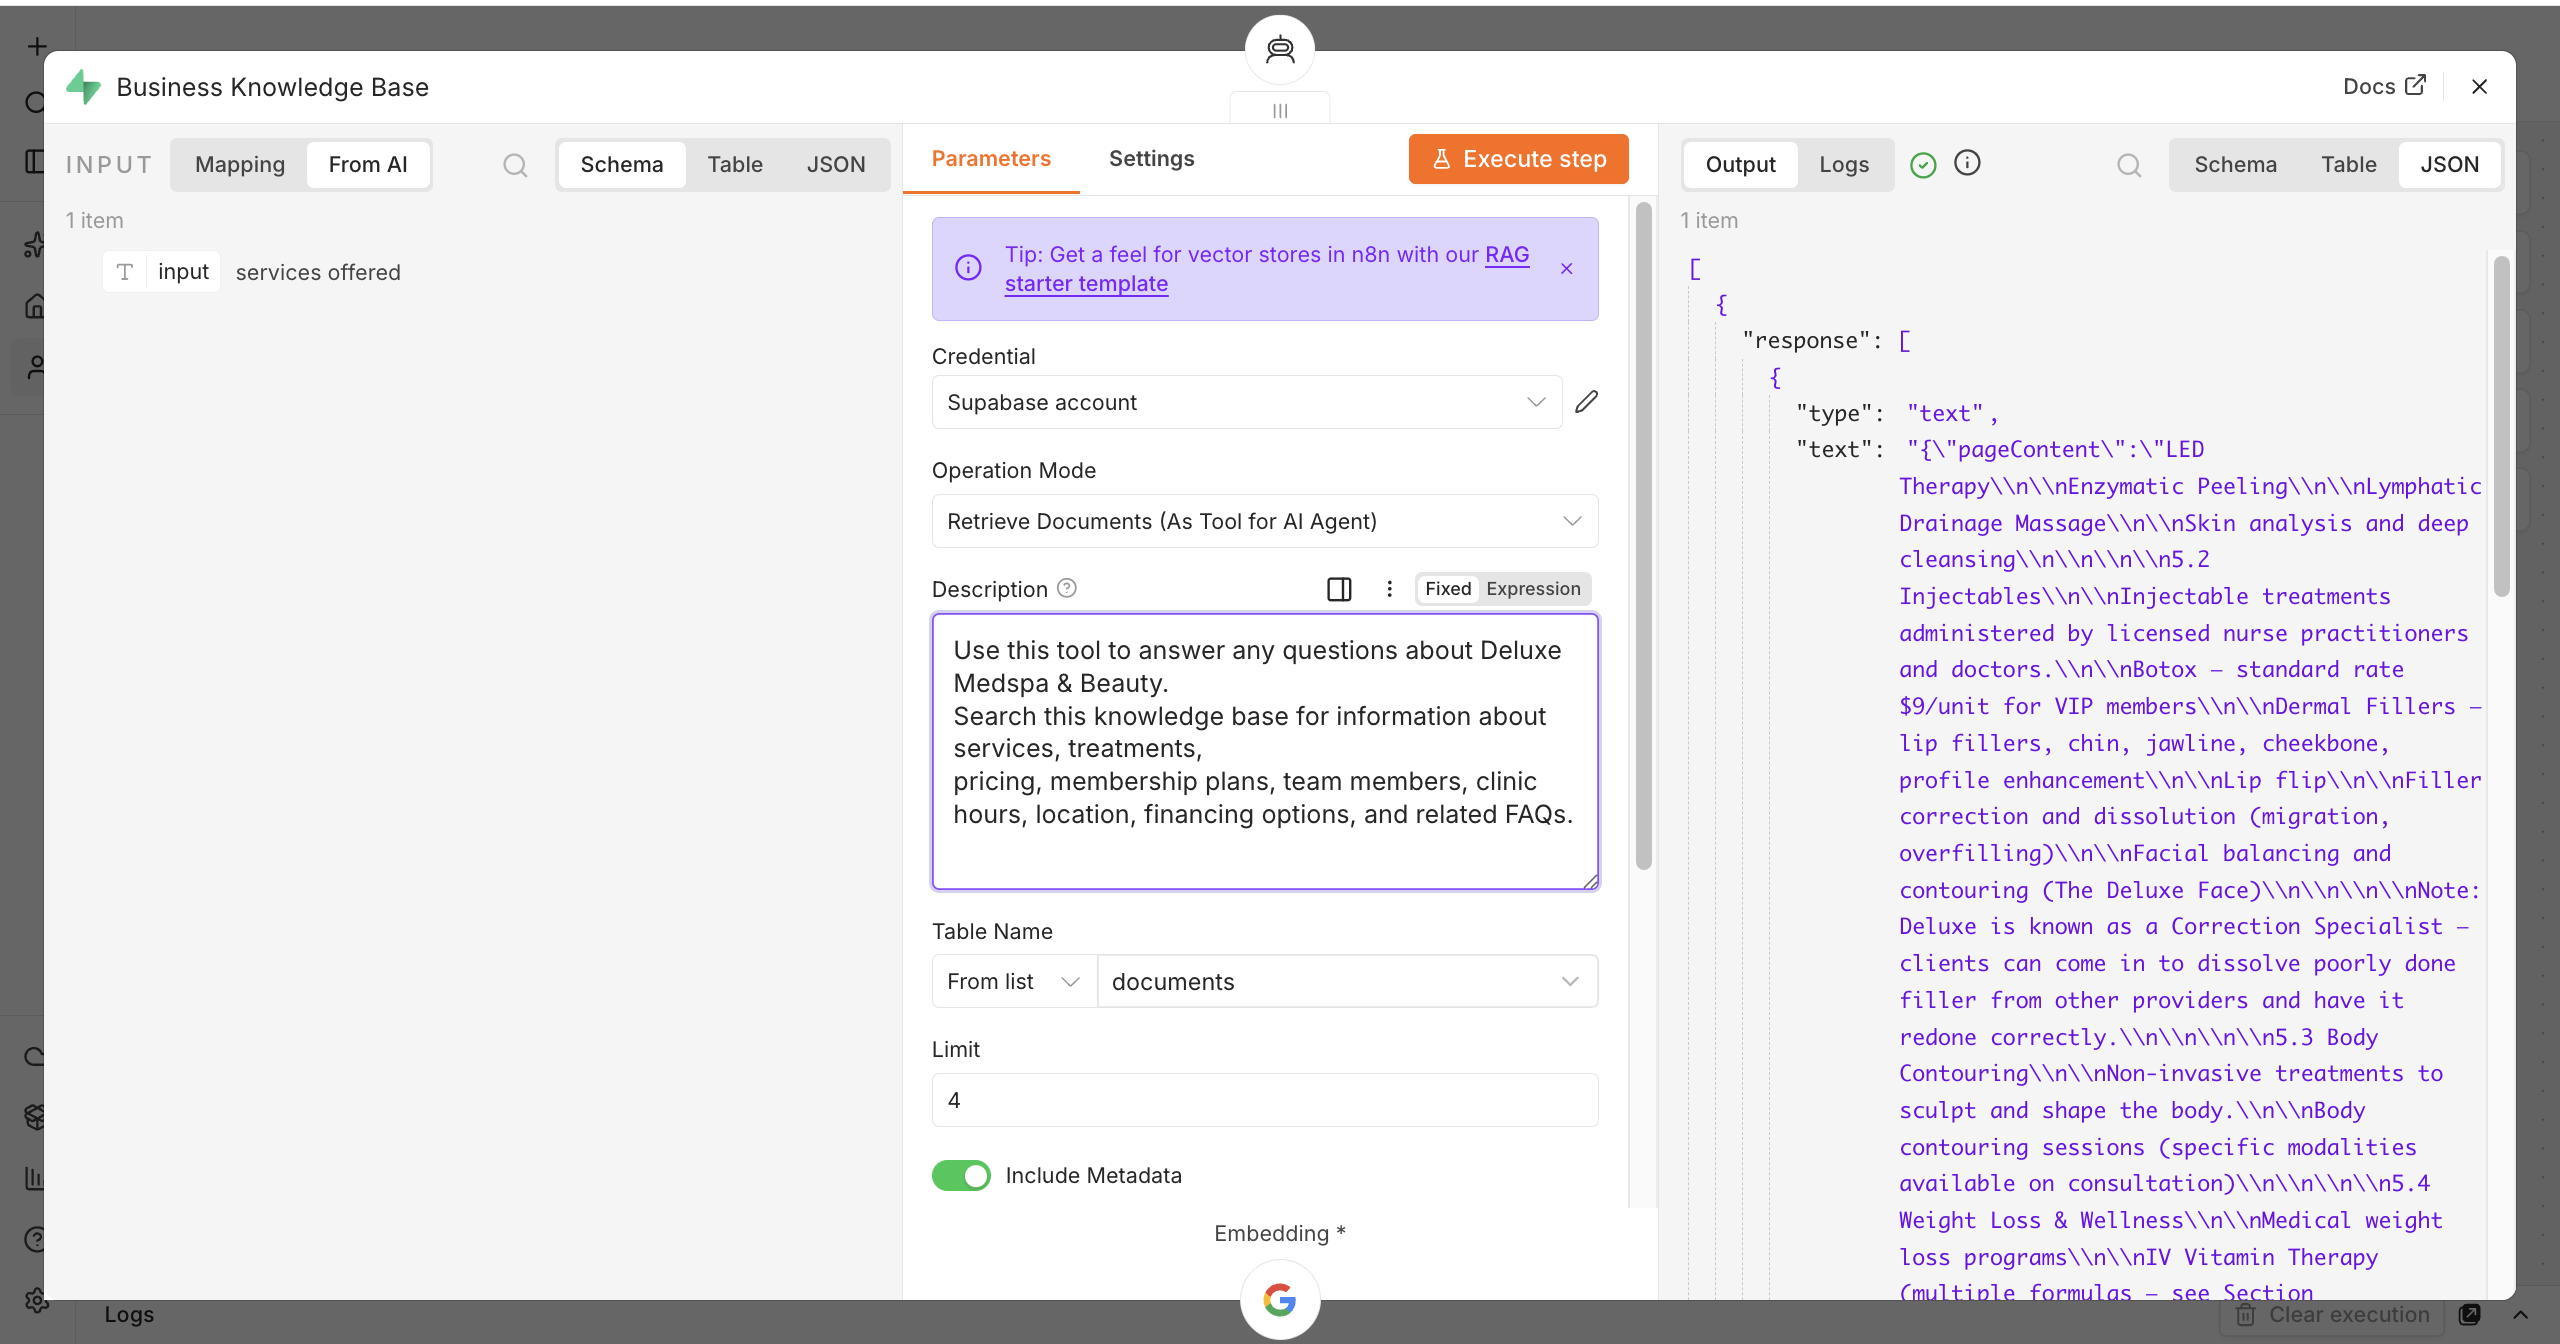
Task: Click the AI agent robot icon at top
Action: (x=1280, y=50)
